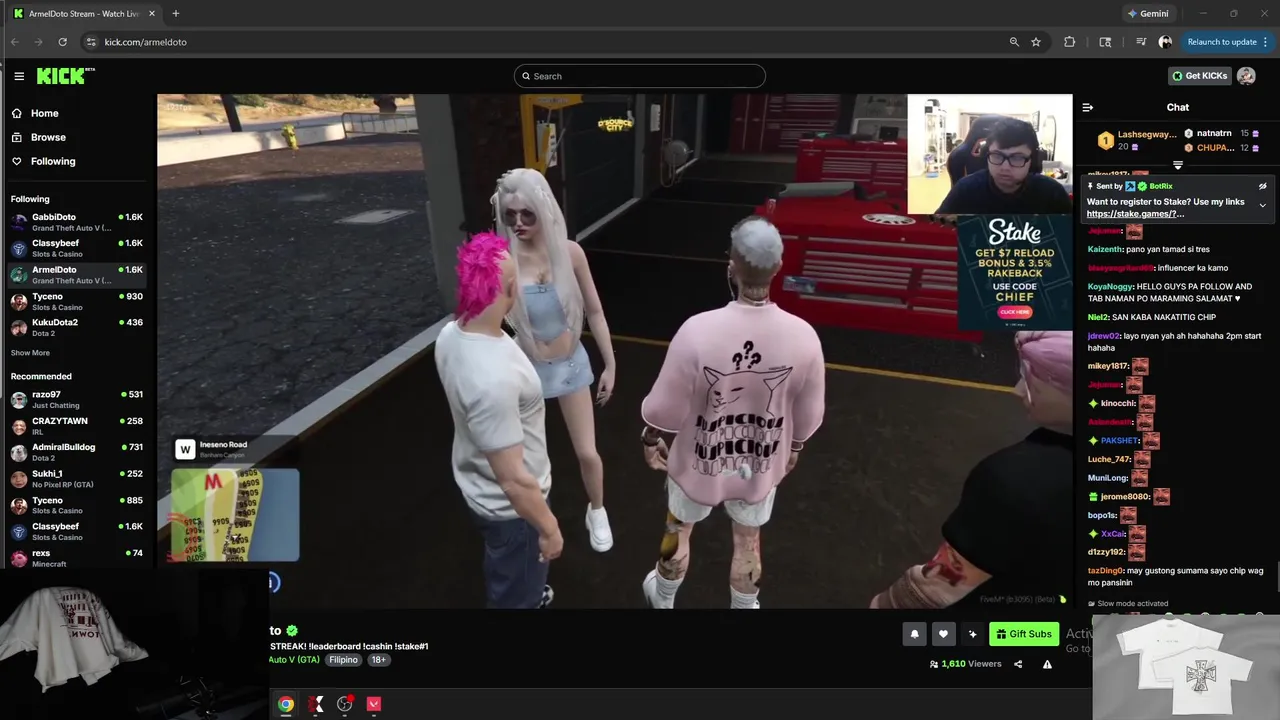Report stream with warning triangle icon

(x=1047, y=664)
